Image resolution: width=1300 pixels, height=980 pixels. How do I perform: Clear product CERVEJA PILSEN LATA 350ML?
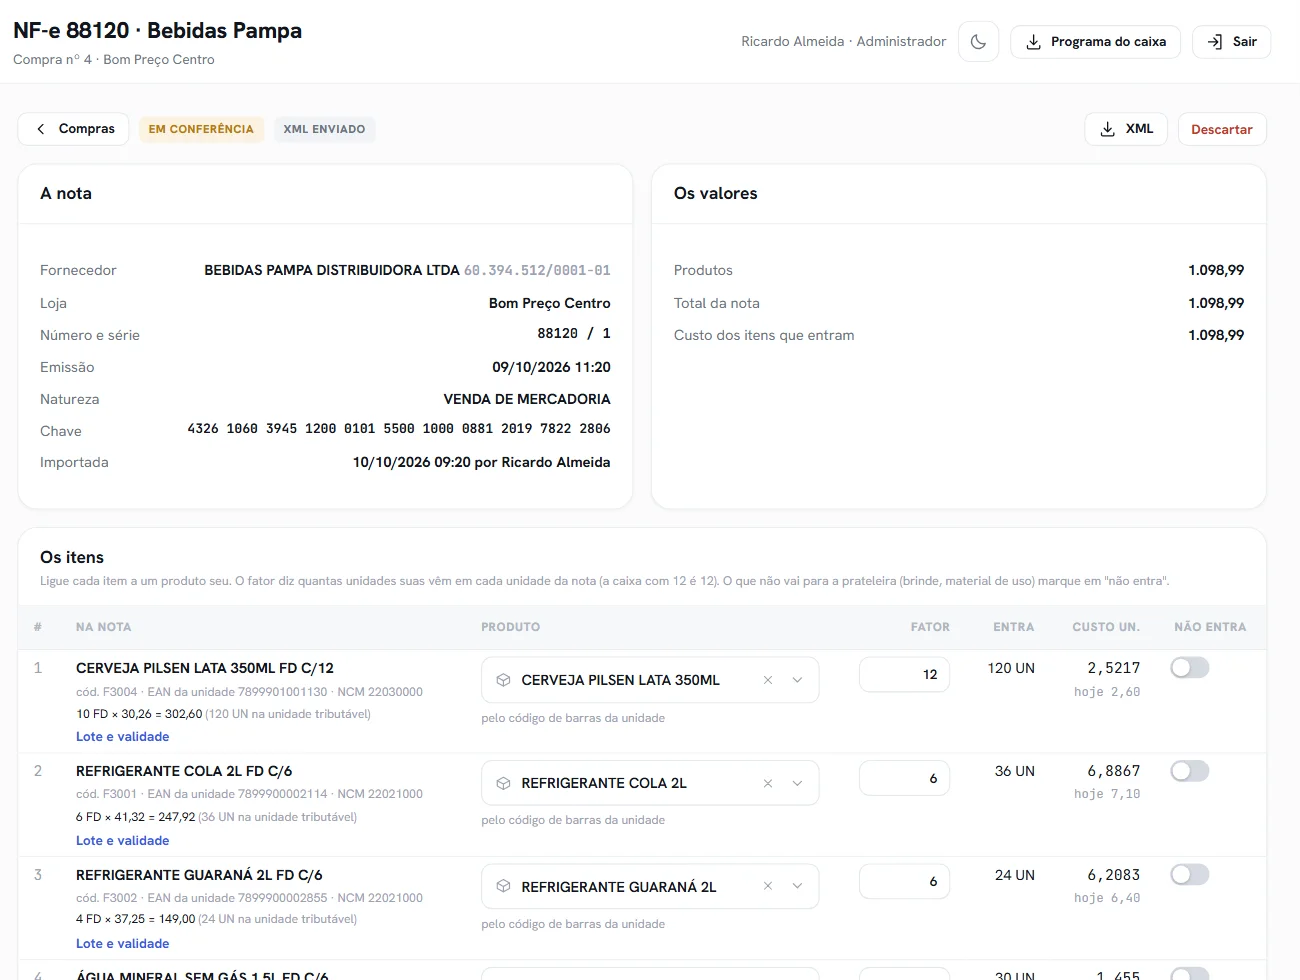(x=768, y=680)
